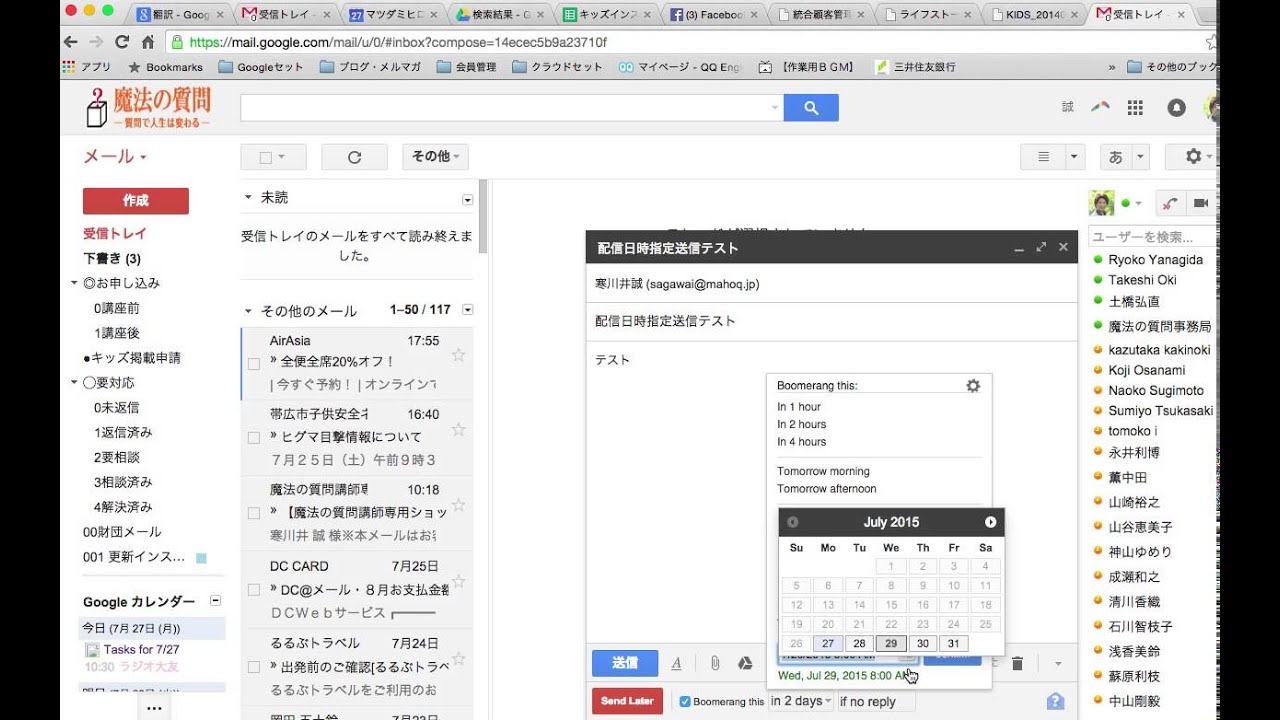Open formatting options in compose toolbar
This screenshot has width=1280, height=720.
[676, 663]
